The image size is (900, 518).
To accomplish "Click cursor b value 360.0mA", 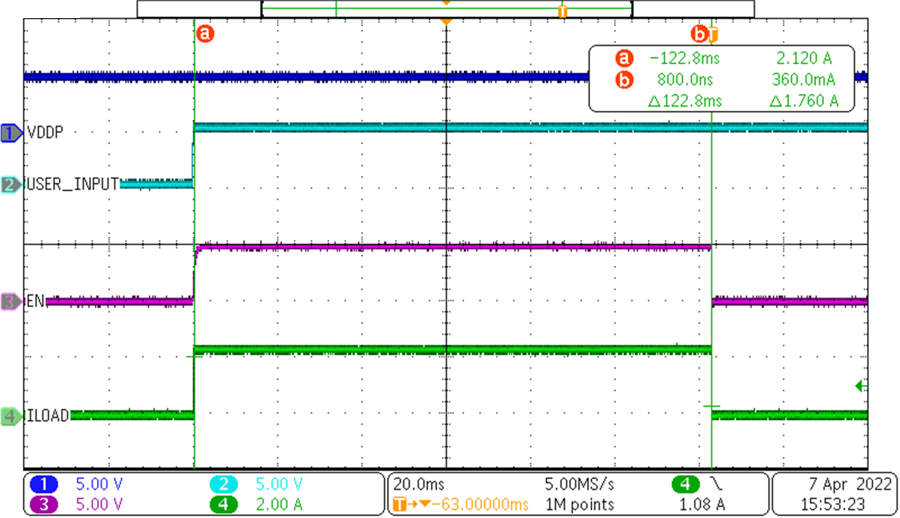I will click(x=804, y=79).
